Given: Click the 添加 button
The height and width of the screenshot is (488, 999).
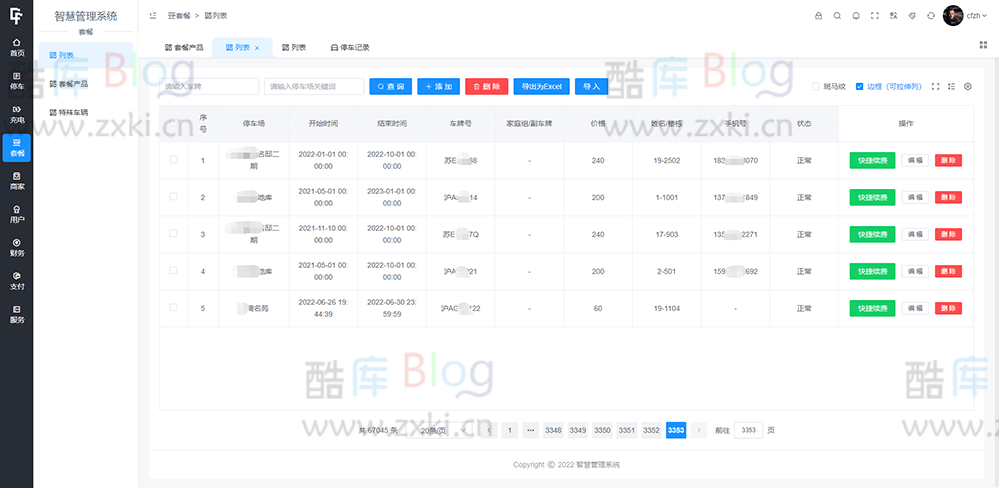Looking at the screenshot, I should pos(438,87).
